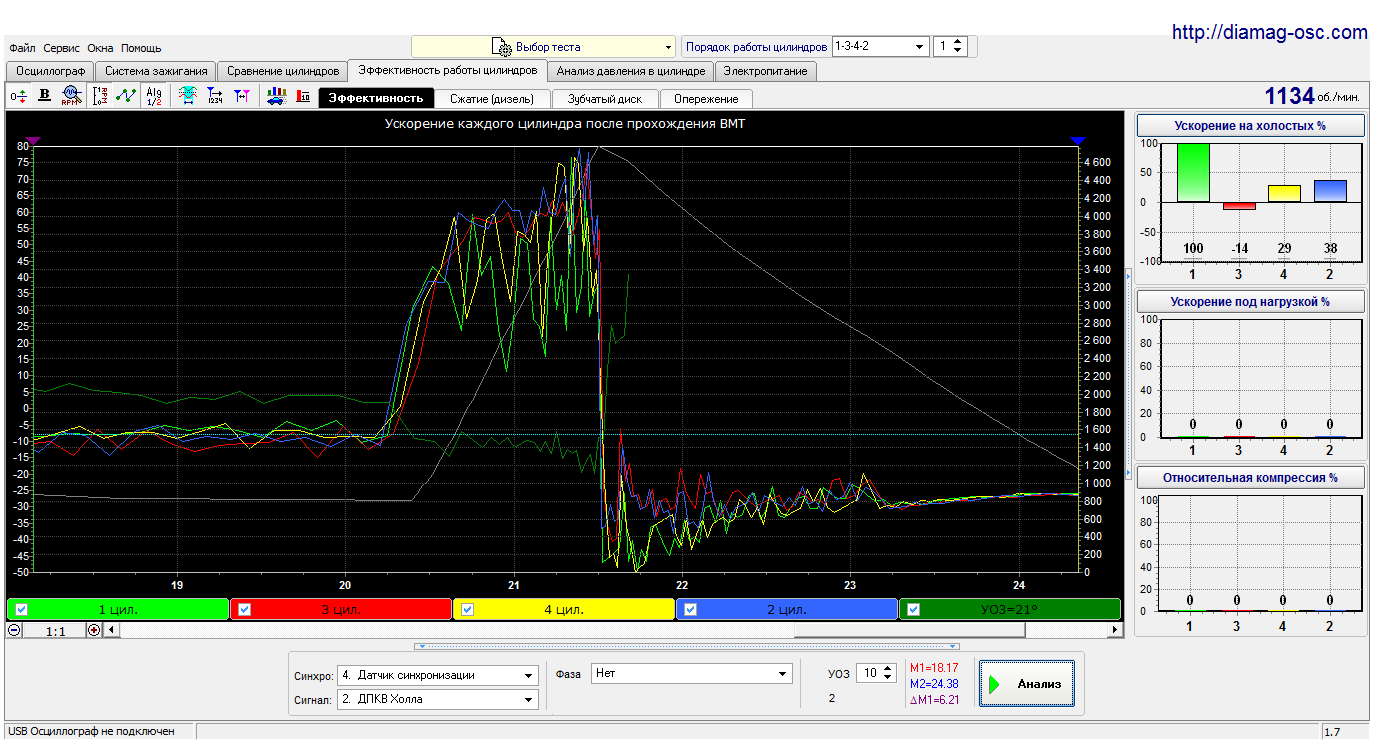Click the red bar 10 icon
Viewport: 1382px width, 744px height.
tap(302, 96)
